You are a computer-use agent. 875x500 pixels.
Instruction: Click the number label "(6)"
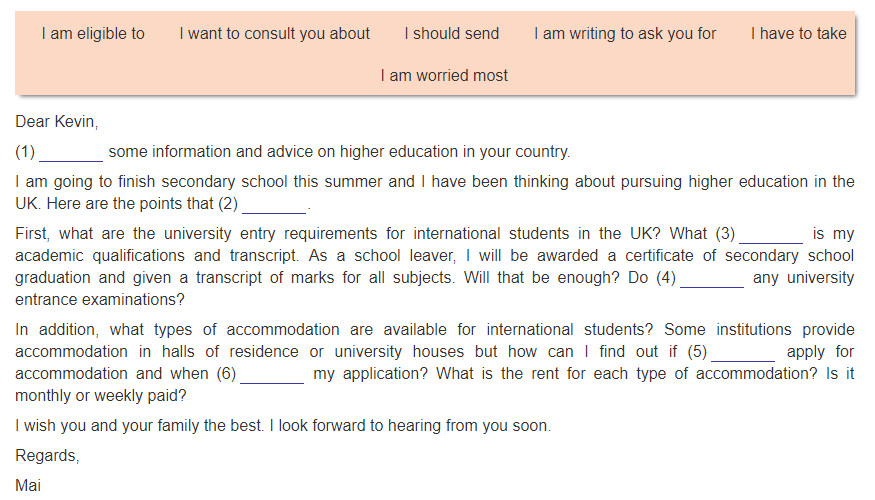227,373
